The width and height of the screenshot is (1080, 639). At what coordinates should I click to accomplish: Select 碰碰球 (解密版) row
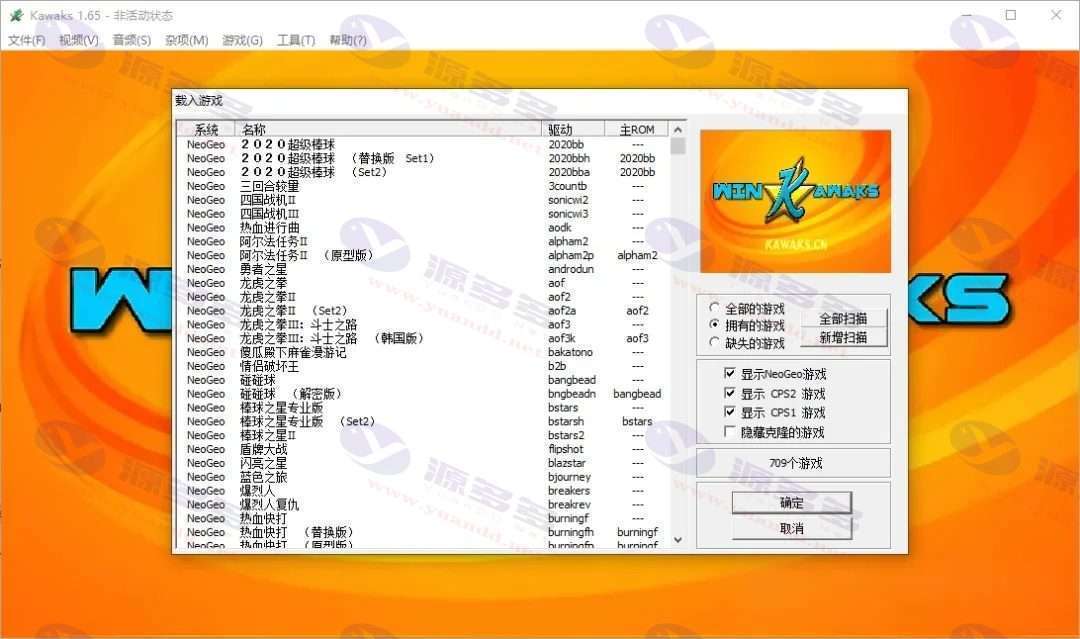pos(422,393)
